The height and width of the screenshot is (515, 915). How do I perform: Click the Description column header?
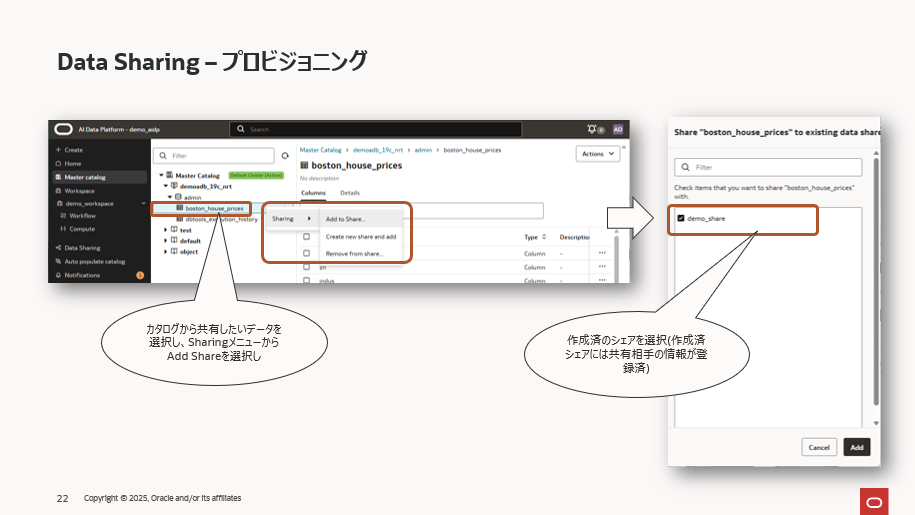pyautogui.click(x=575, y=237)
